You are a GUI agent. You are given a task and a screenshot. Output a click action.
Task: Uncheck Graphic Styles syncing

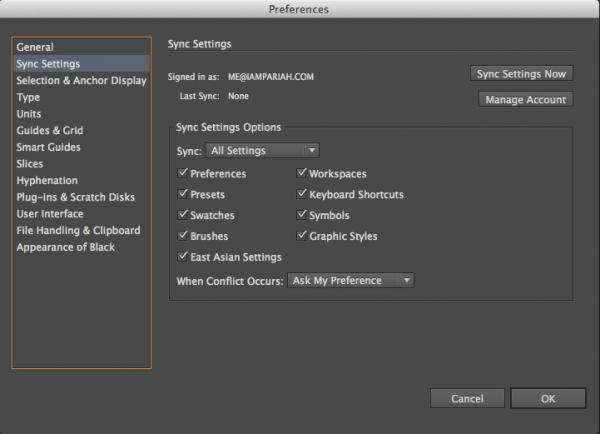[x=302, y=235]
